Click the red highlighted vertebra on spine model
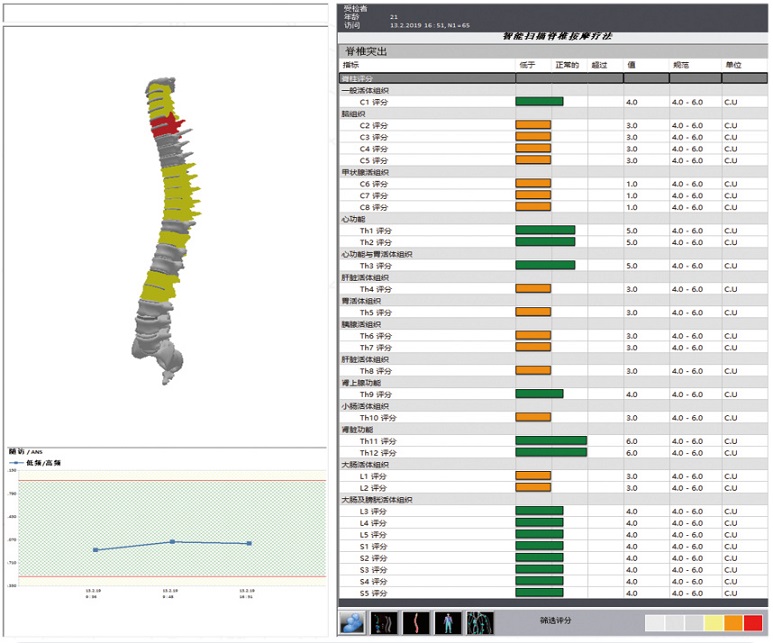 click(x=167, y=125)
